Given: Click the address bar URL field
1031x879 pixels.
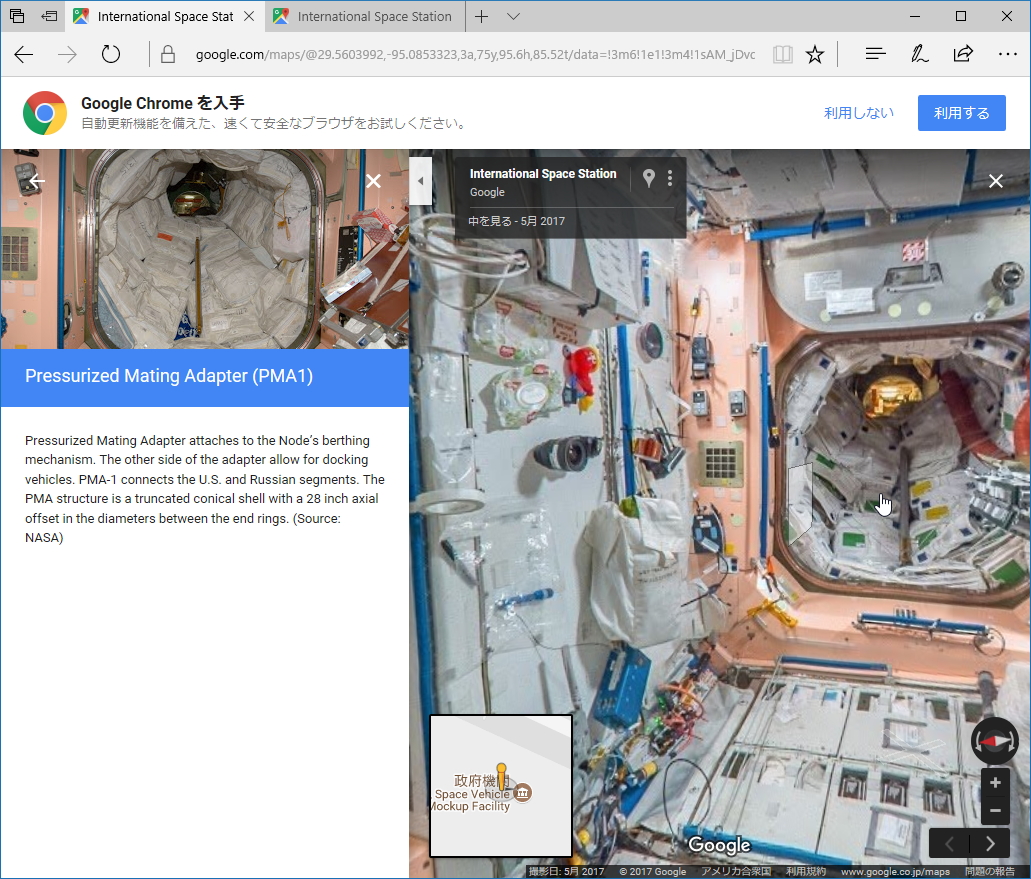Looking at the screenshot, I should coord(475,55).
